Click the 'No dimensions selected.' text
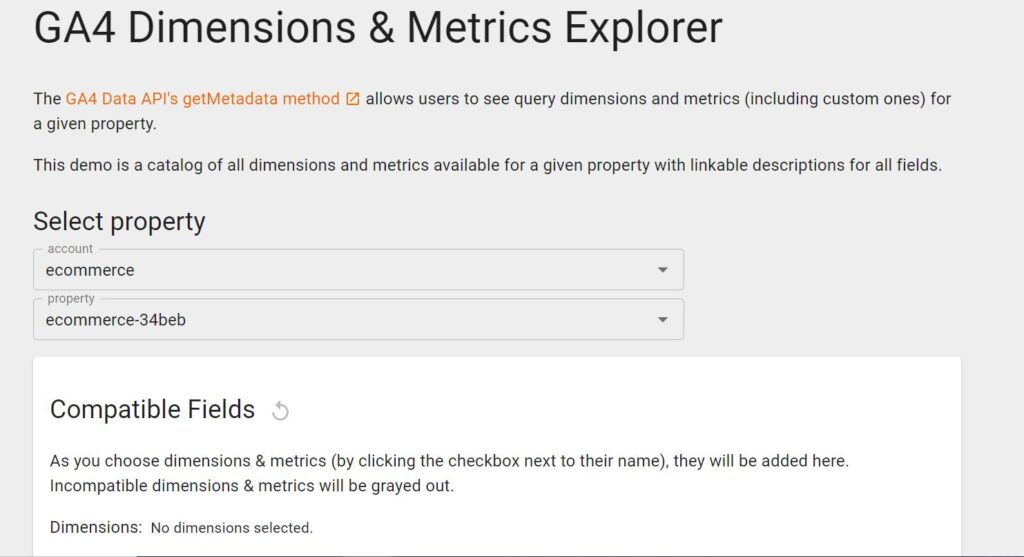The image size is (1024, 557). coord(232,528)
